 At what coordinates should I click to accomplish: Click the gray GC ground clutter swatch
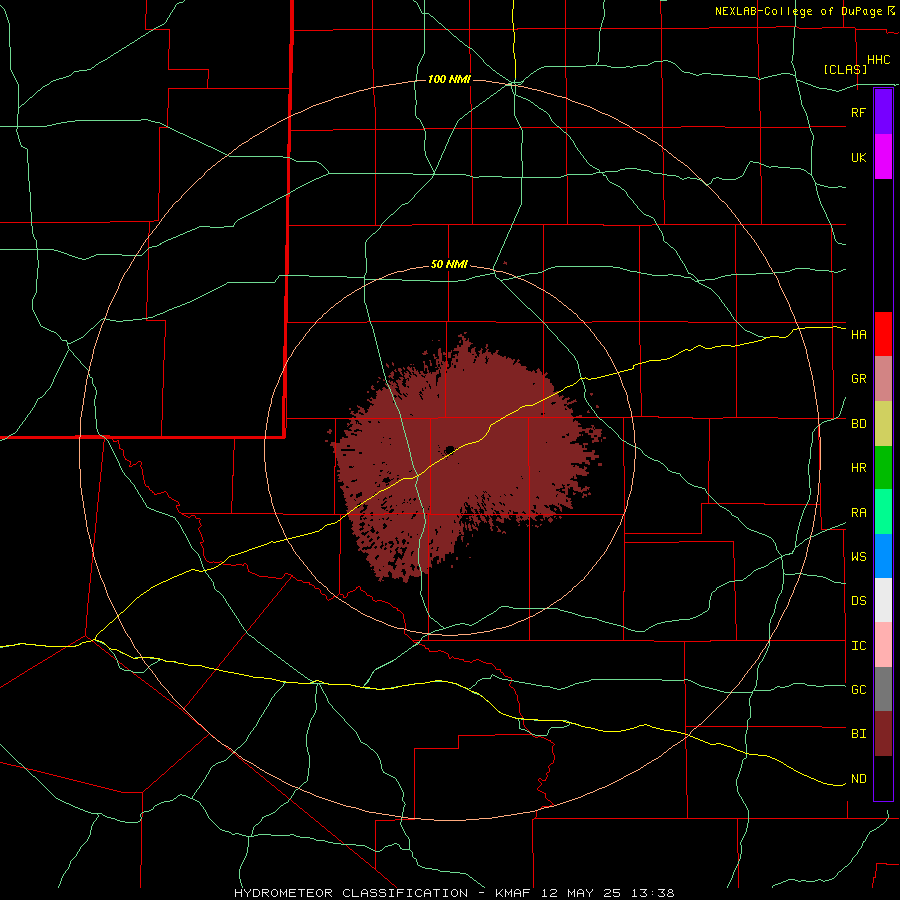click(883, 689)
